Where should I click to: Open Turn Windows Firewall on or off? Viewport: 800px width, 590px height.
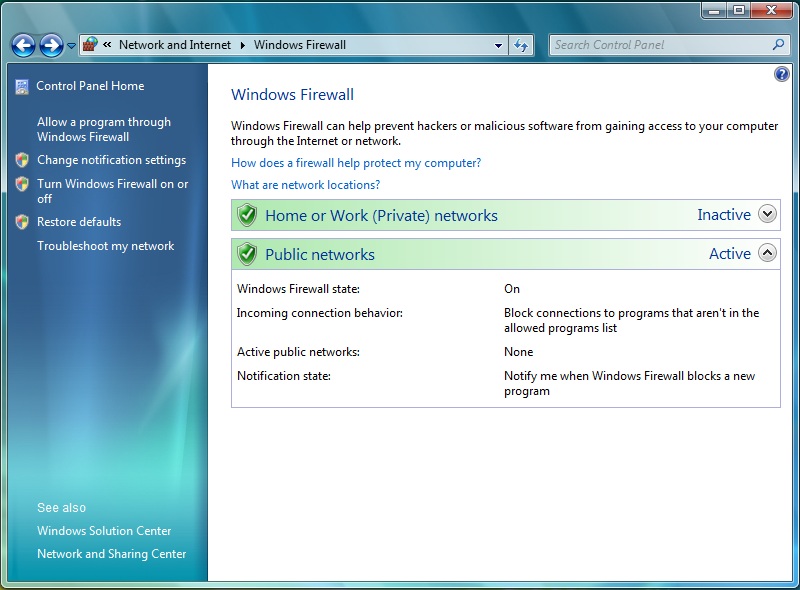pyautogui.click(x=112, y=191)
